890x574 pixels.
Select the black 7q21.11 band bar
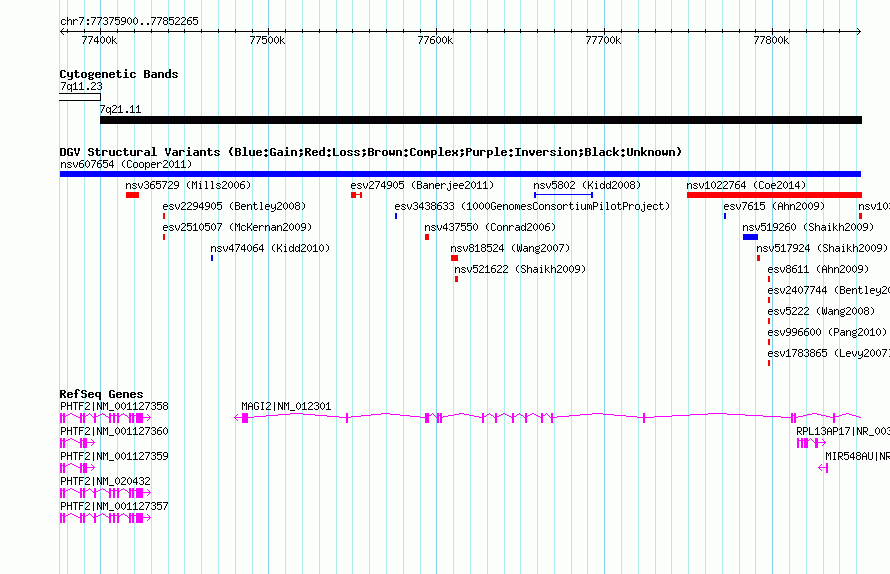(x=481, y=120)
